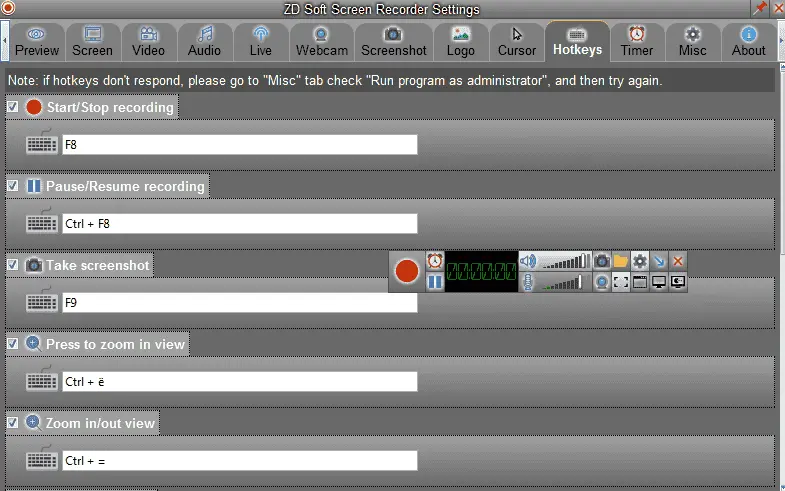Image resolution: width=785 pixels, height=491 pixels.
Task: Disable the Start/Stop recording hotkey checkbox
Action: 13,107
